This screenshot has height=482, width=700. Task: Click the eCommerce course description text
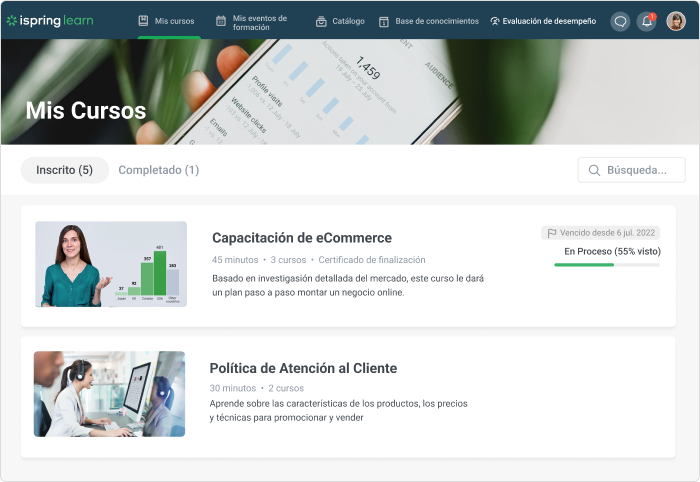[348, 286]
